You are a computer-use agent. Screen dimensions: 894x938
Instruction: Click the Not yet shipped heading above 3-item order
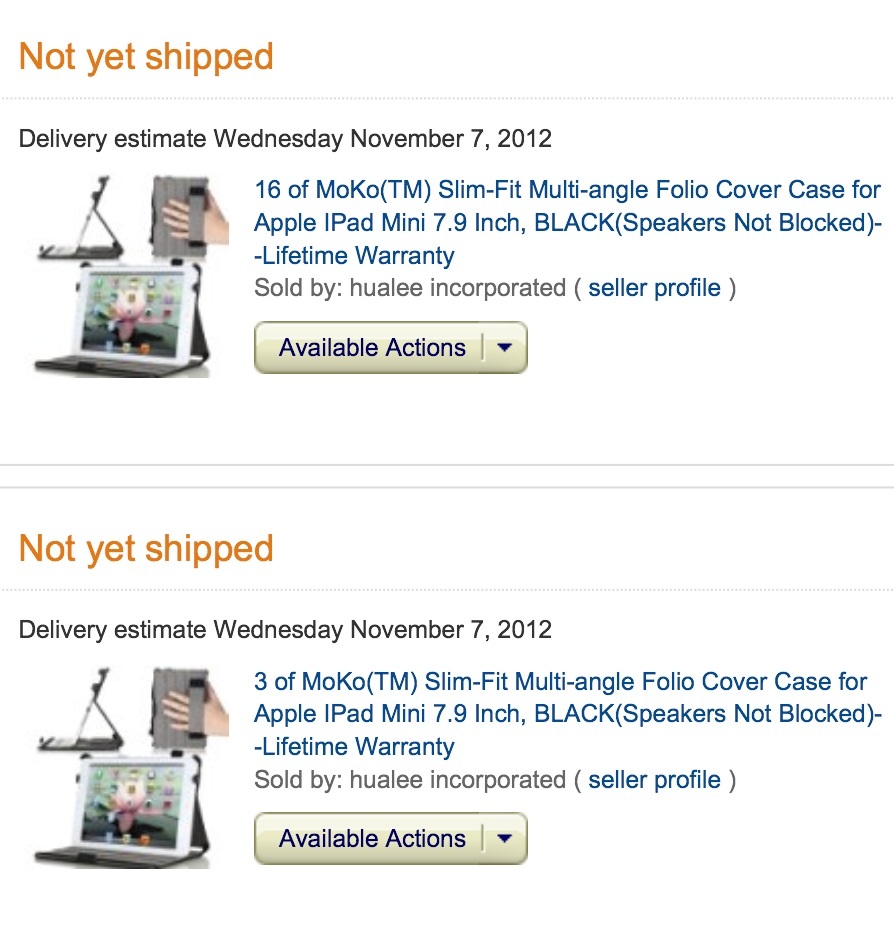[x=146, y=549]
